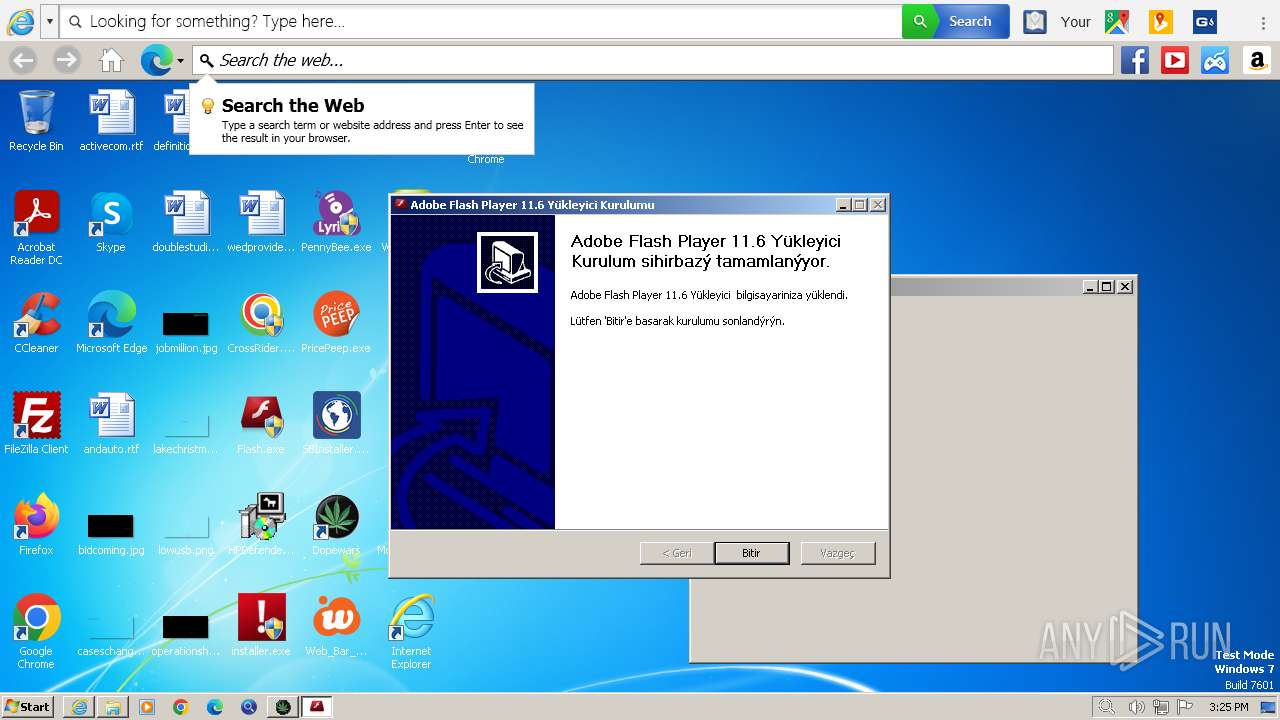Click Bitir to finish Flash Player setup
Viewport: 1280px width, 720px height.
(751, 553)
